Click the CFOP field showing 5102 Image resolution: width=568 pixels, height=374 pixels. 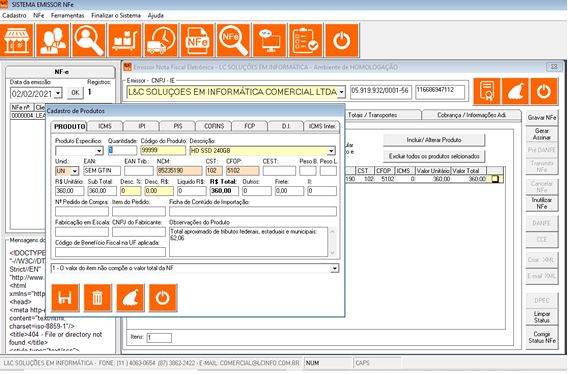tap(242, 171)
